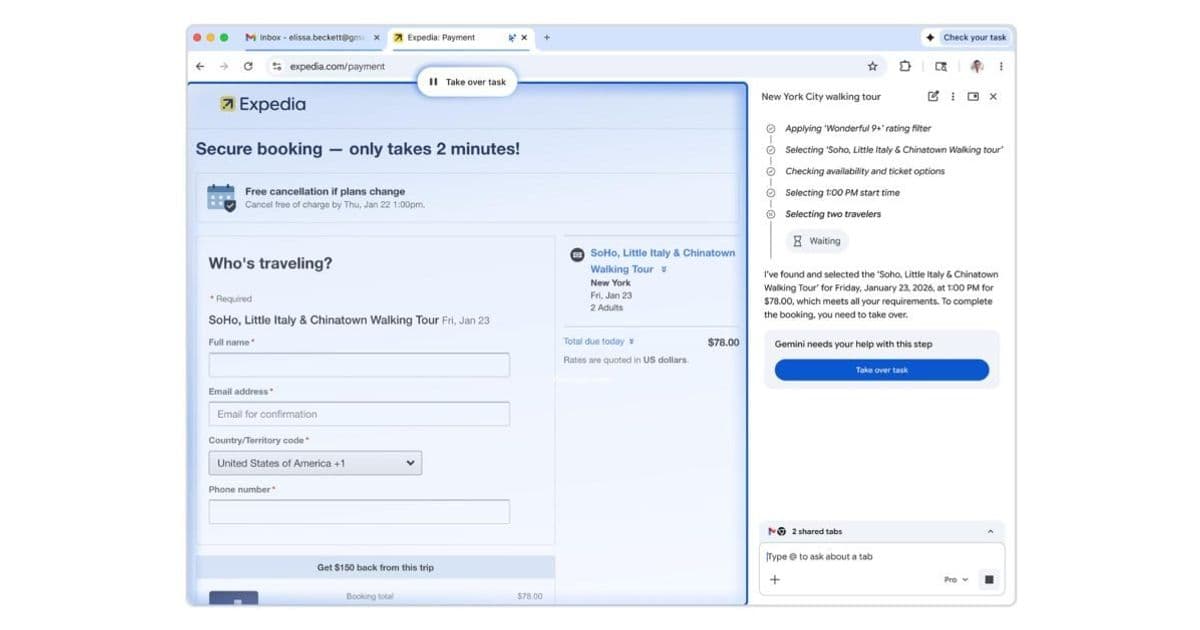This screenshot has width=1200, height=630.
Task: Click the Check your task button
Action: click(965, 37)
